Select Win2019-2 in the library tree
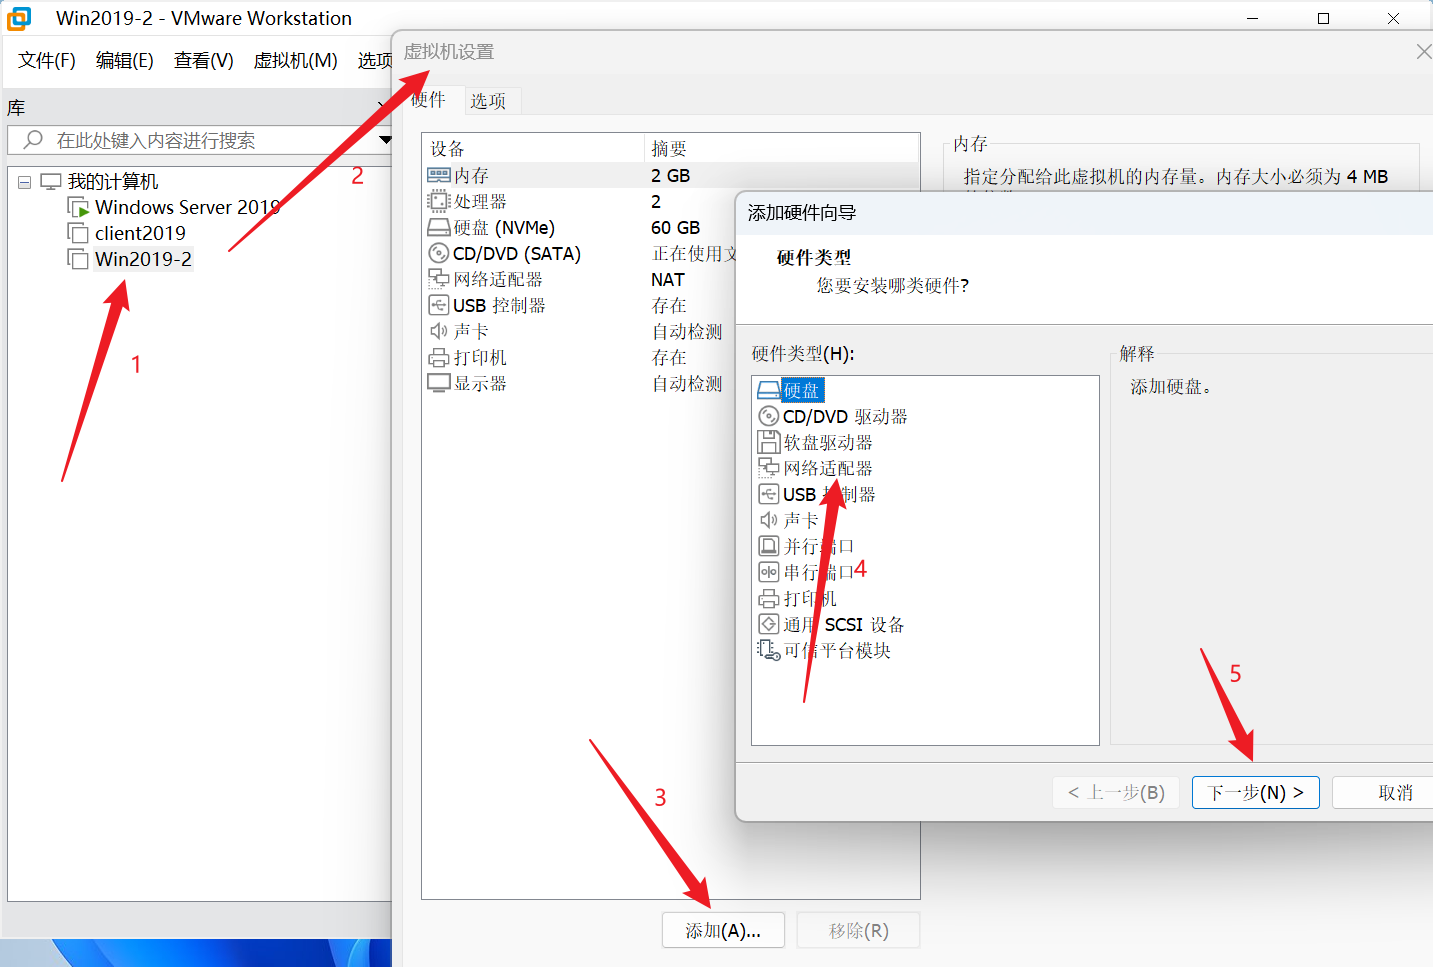Image resolution: width=1433 pixels, height=967 pixels. 143,259
